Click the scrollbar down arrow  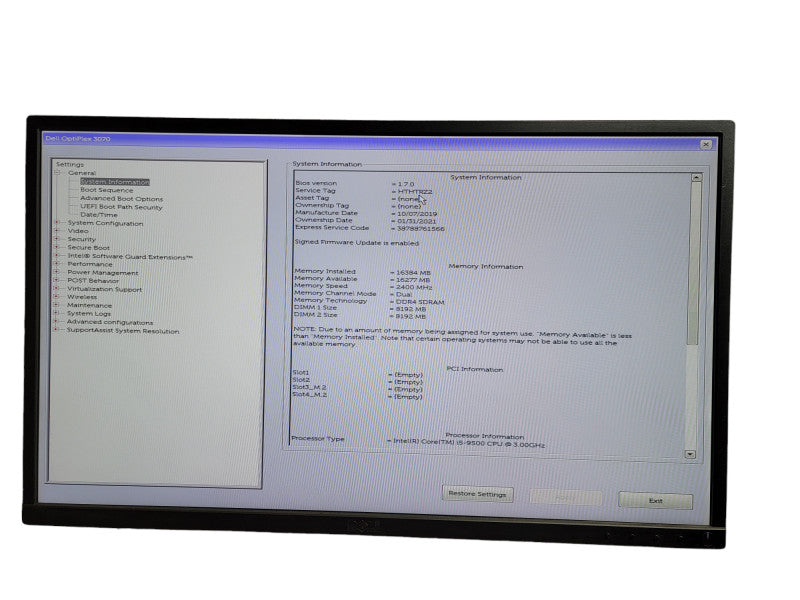(690, 454)
